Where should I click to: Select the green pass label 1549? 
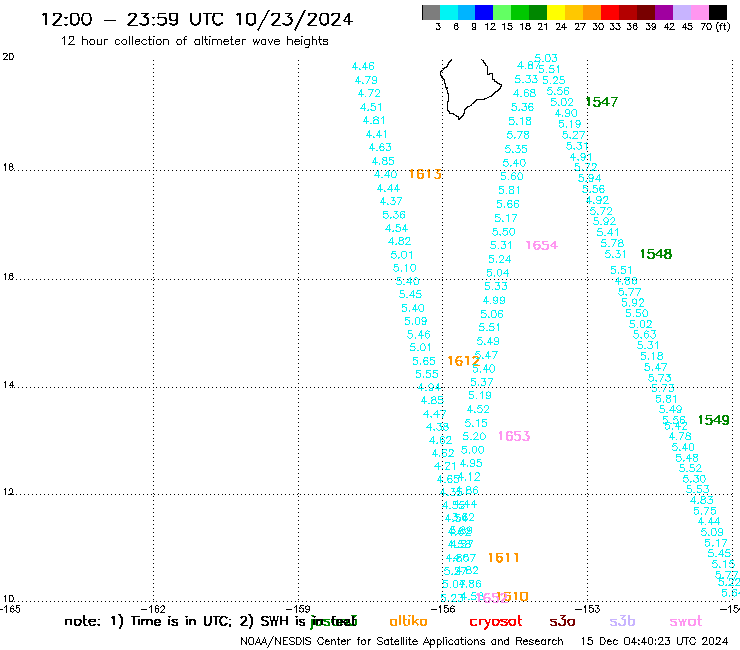point(714,420)
